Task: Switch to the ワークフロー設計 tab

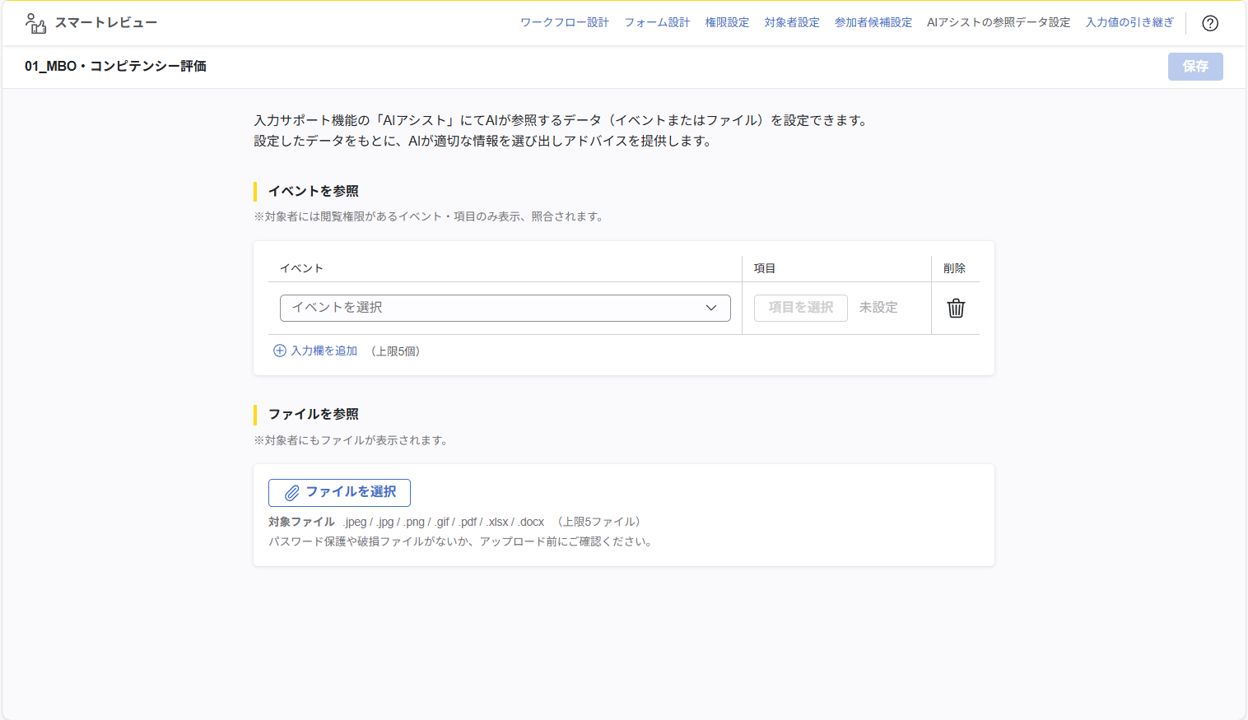Action: pyautogui.click(x=564, y=22)
